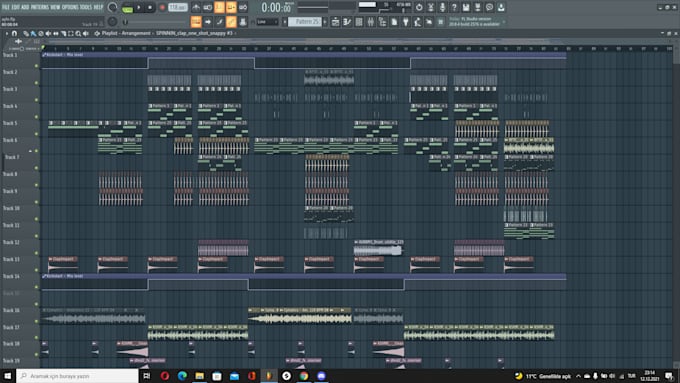Open the Pattern 25 selector

tap(305, 22)
